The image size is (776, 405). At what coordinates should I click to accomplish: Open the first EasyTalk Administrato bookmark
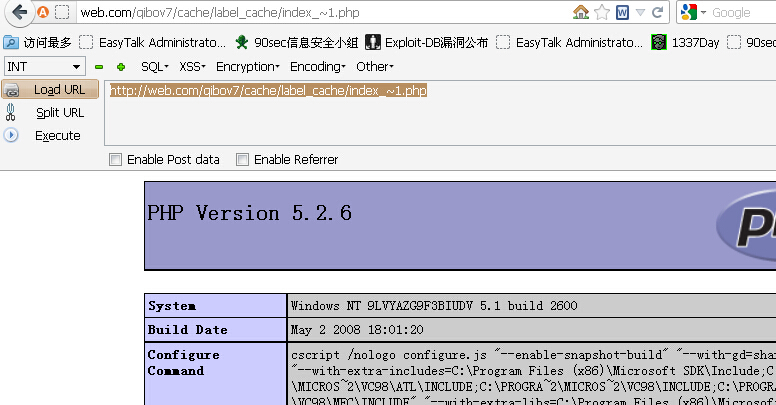[153, 43]
